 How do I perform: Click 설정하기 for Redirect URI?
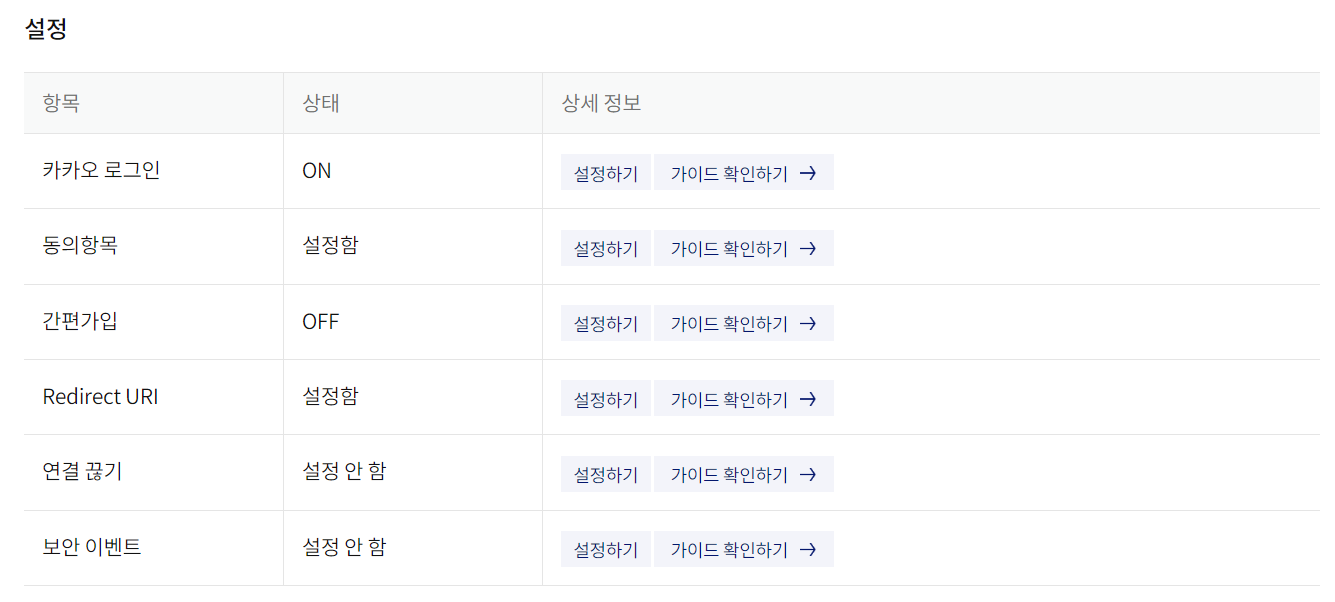(x=606, y=399)
